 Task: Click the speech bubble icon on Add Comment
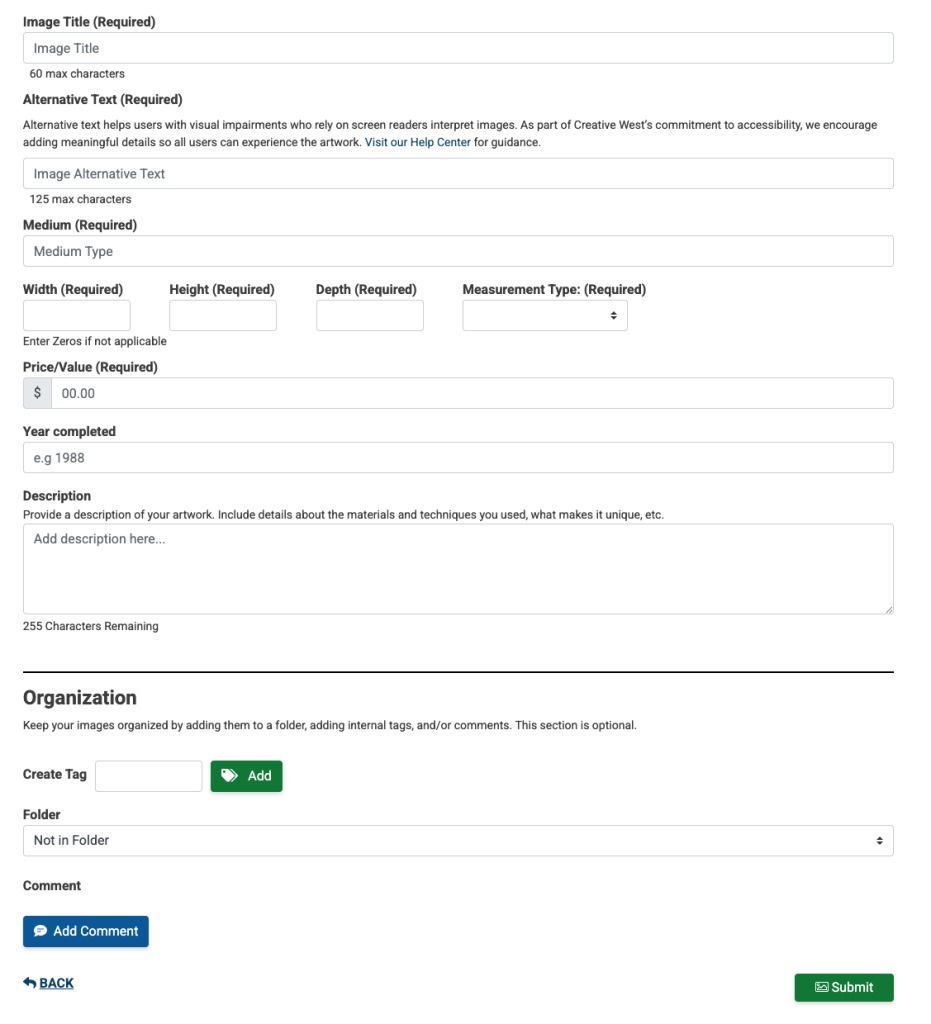click(x=40, y=931)
